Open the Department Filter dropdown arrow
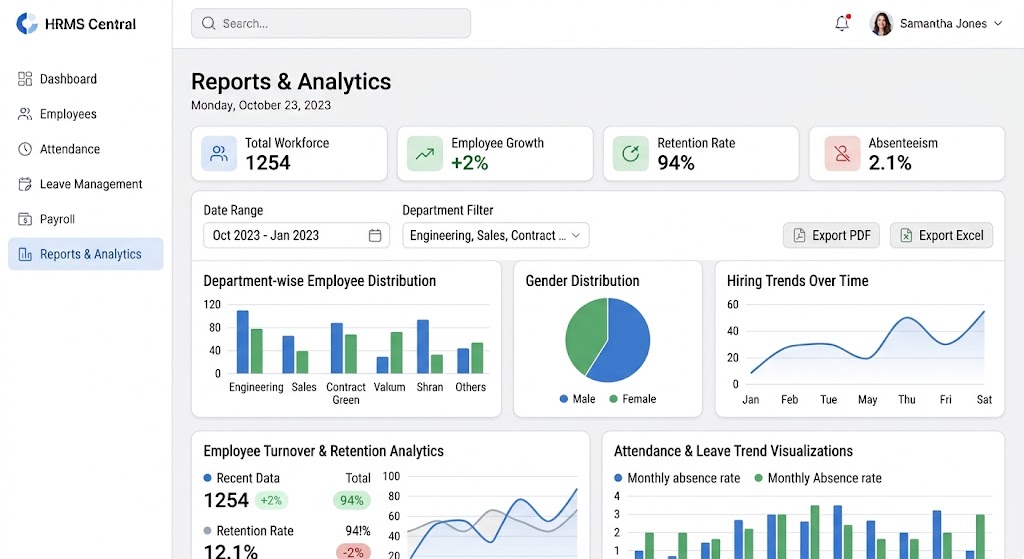The height and width of the screenshot is (559, 1024). click(575, 236)
